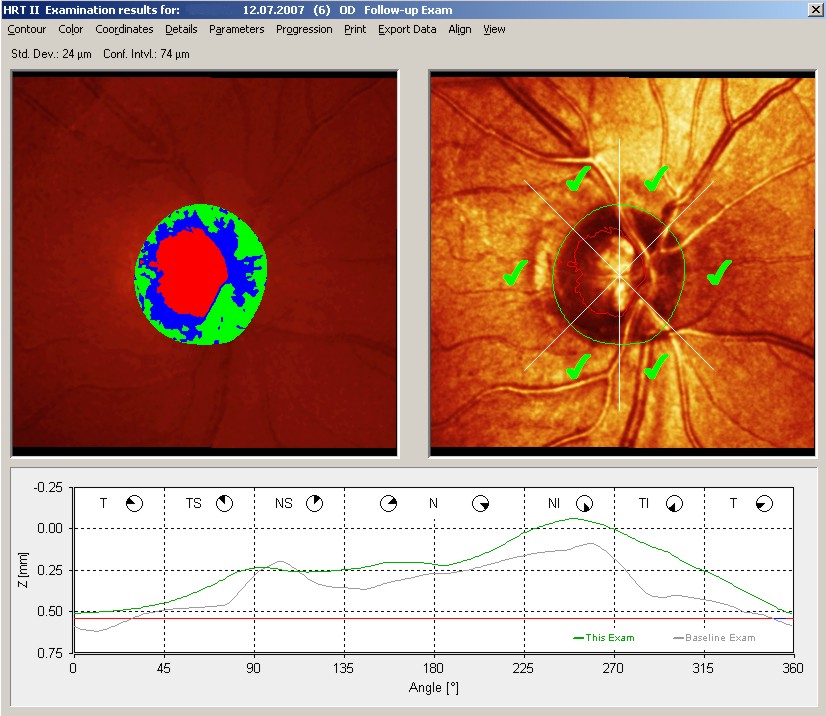Expand the Progression menu
Image resolution: width=826 pixels, height=716 pixels.
tap(304, 30)
